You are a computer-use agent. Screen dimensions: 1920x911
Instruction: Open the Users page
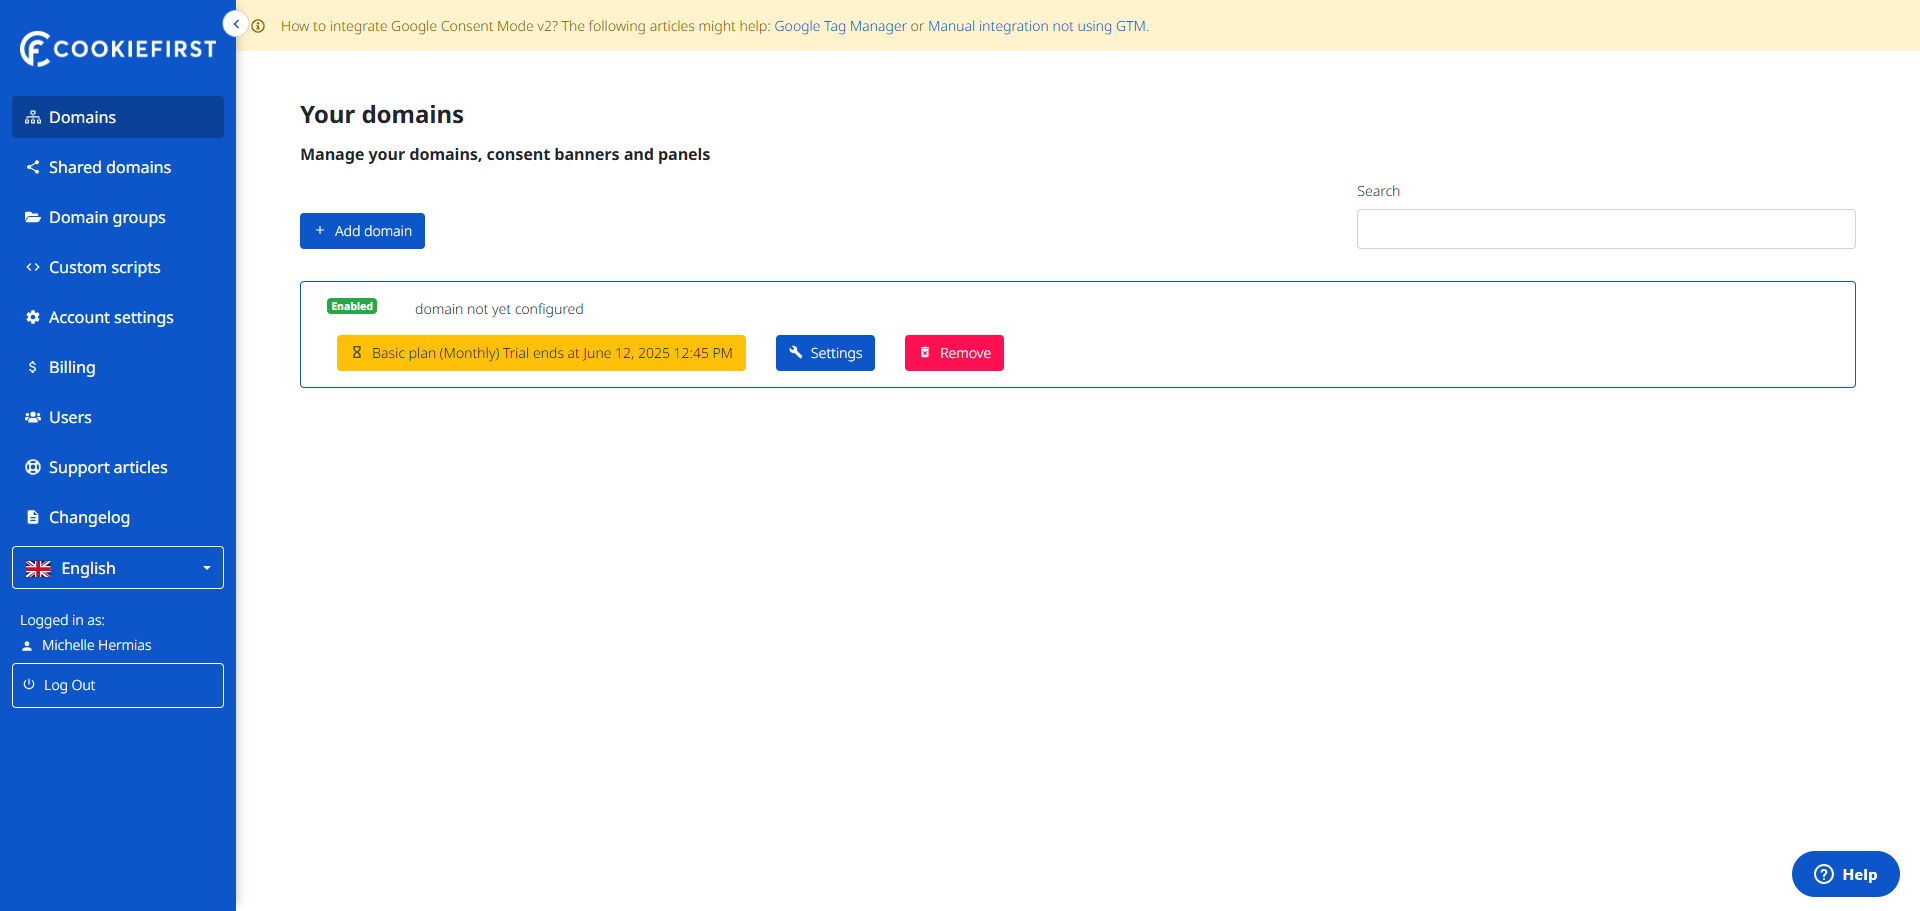pos(70,417)
